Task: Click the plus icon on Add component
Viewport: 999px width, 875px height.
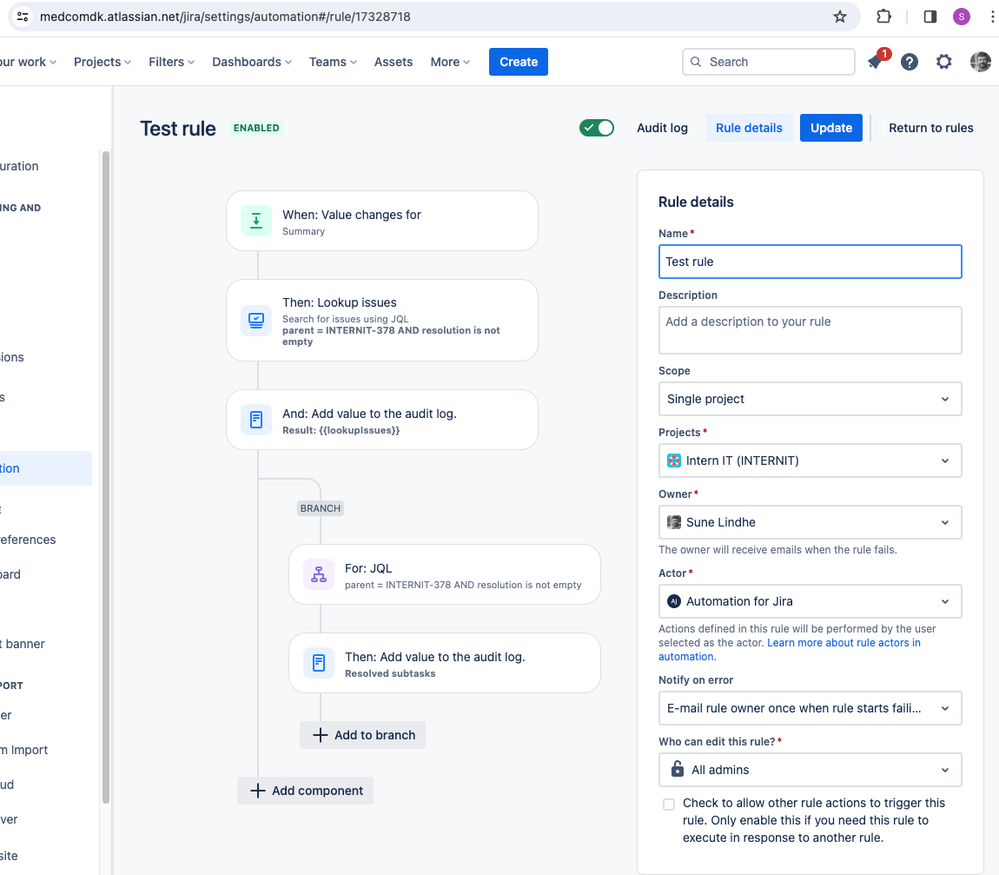Action: click(257, 790)
